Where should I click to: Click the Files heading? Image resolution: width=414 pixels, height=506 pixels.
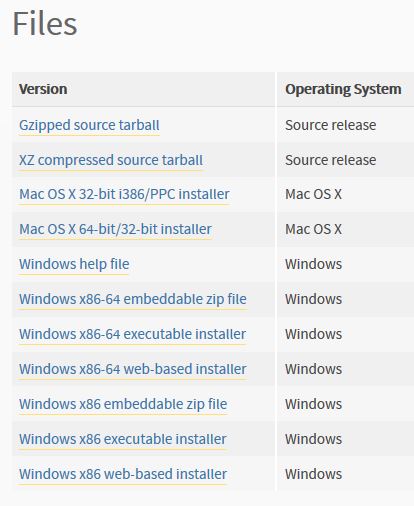point(45,23)
